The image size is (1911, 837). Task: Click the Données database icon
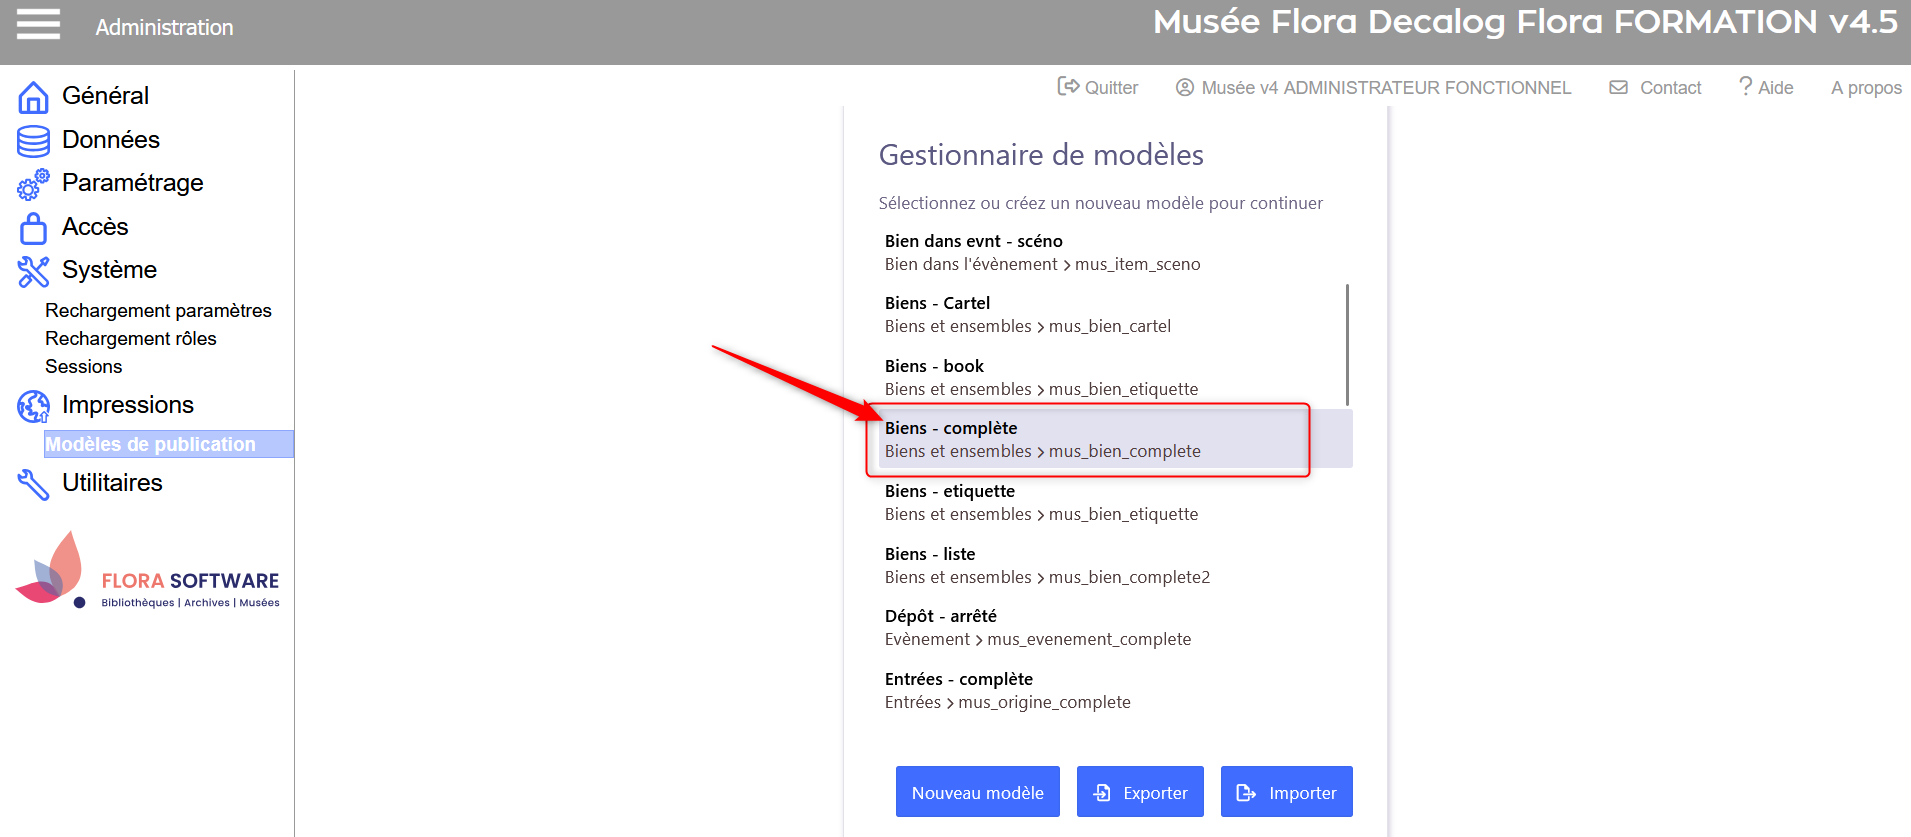tap(33, 141)
